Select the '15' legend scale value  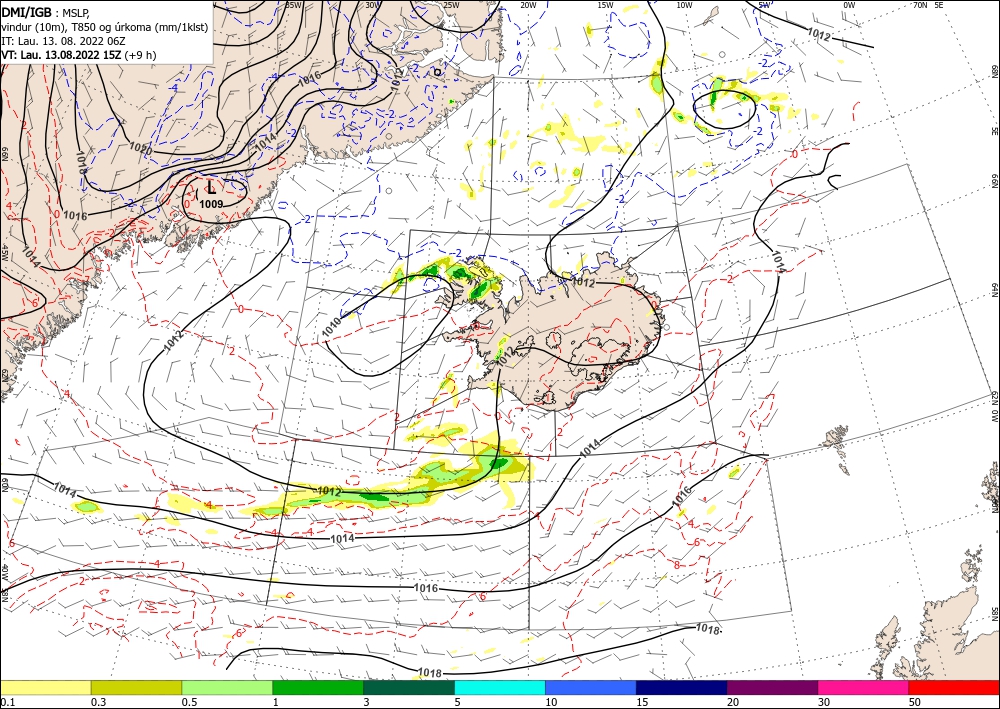[x=642, y=702]
